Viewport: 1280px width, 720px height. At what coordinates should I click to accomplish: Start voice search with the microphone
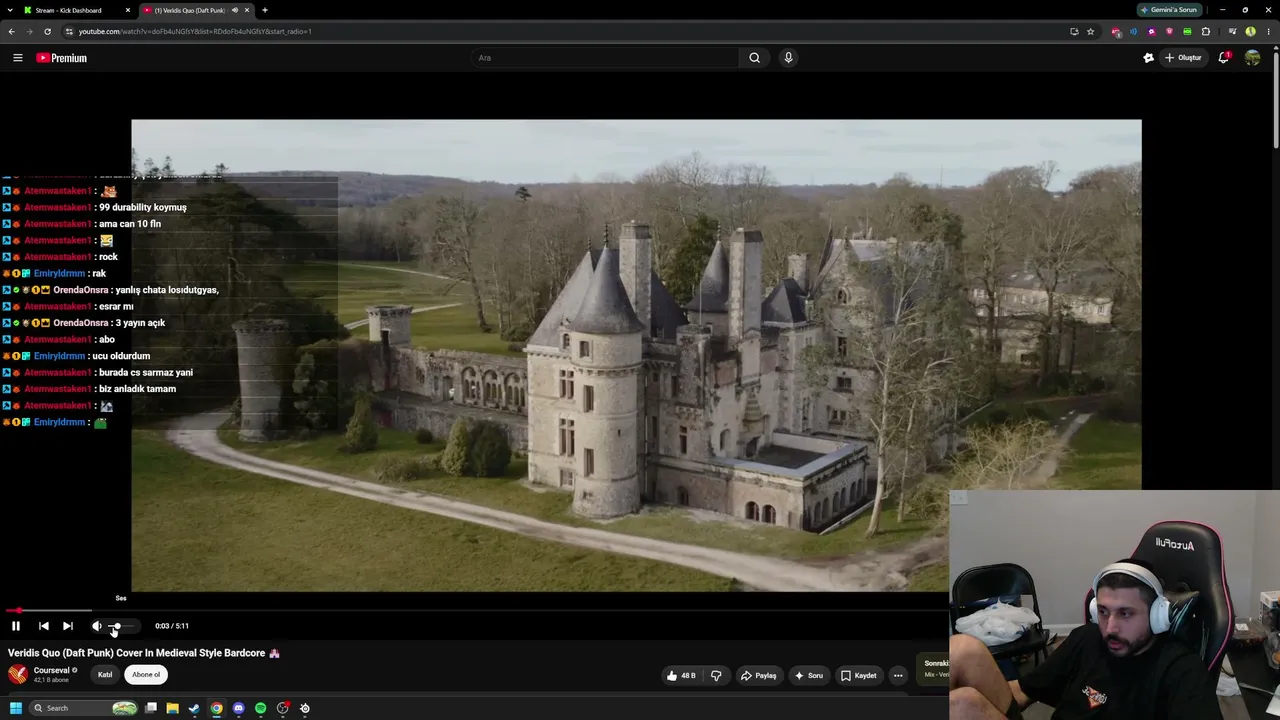pyautogui.click(x=788, y=58)
